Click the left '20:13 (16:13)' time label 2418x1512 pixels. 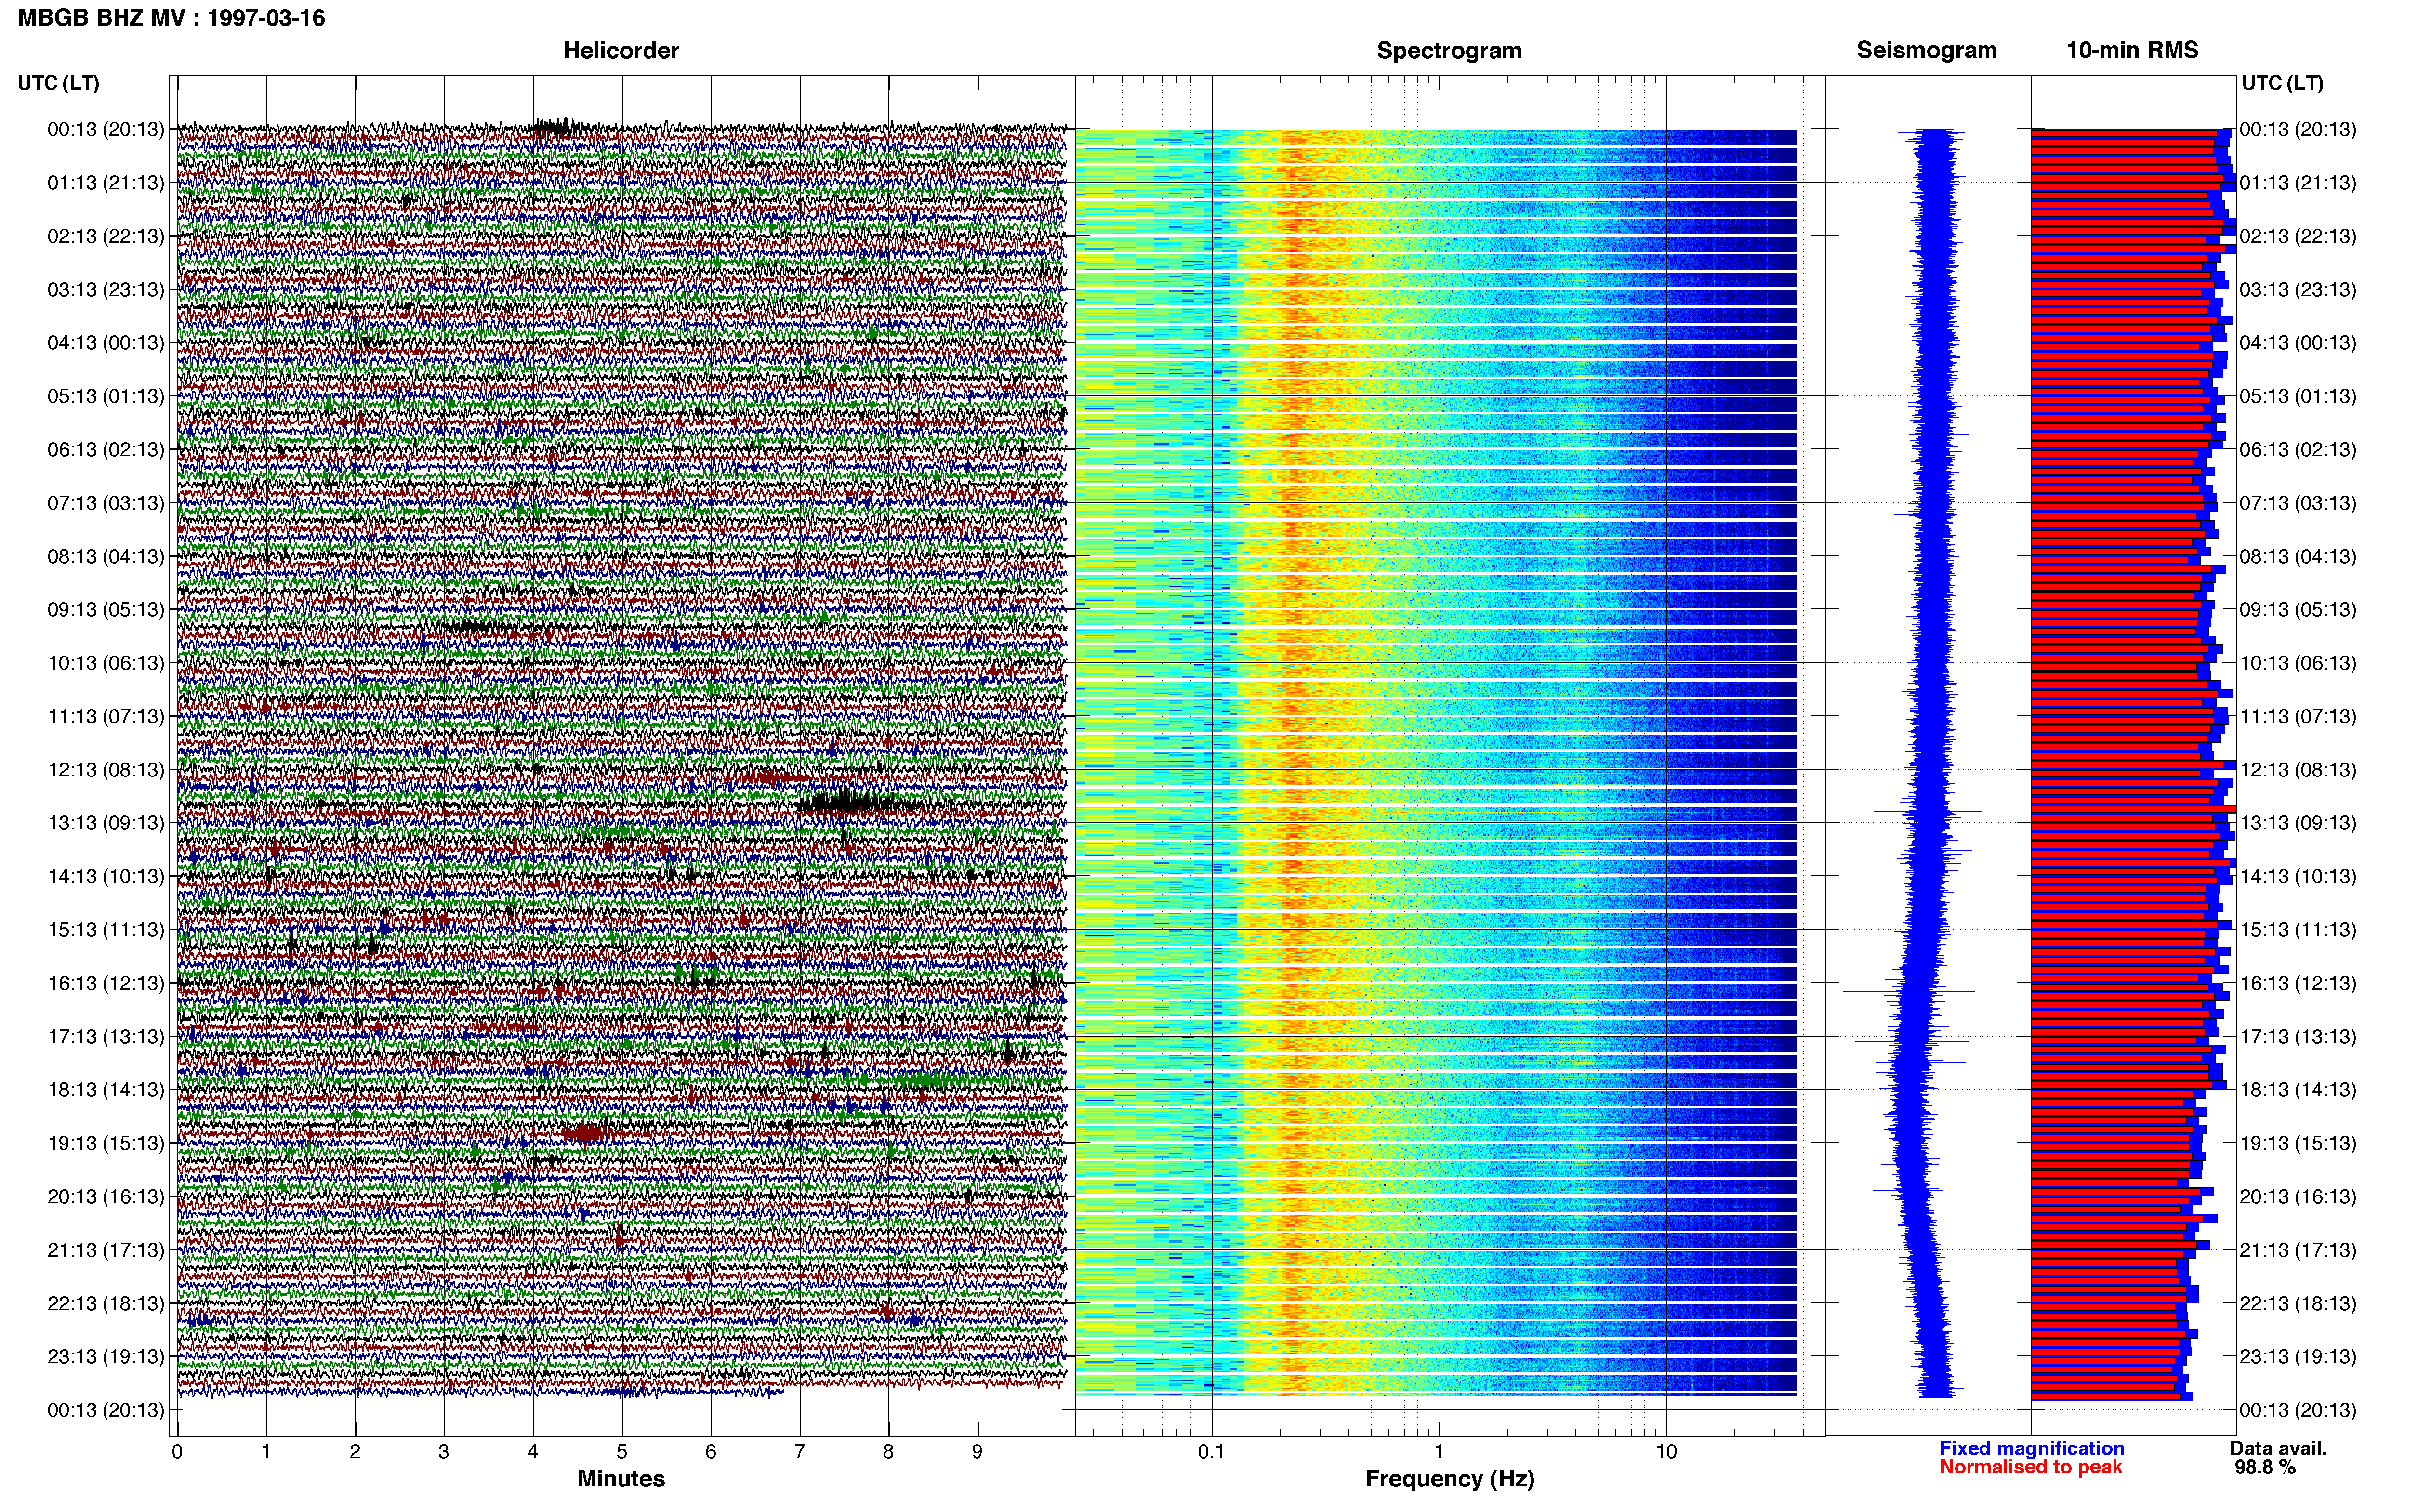pos(105,1197)
